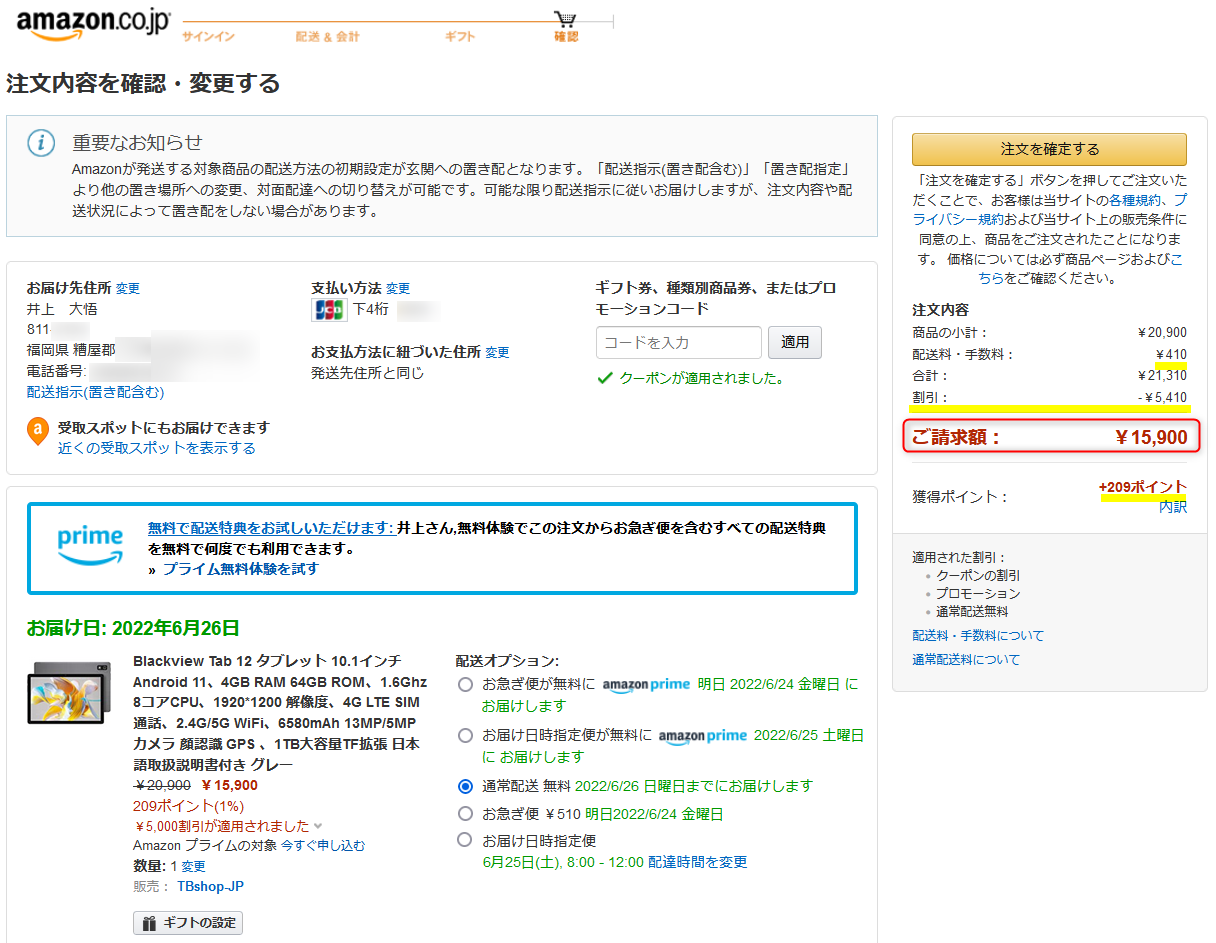The image size is (1216, 943).
Task: Click 近くの受取スポットを表示する link
Action: 157,448
